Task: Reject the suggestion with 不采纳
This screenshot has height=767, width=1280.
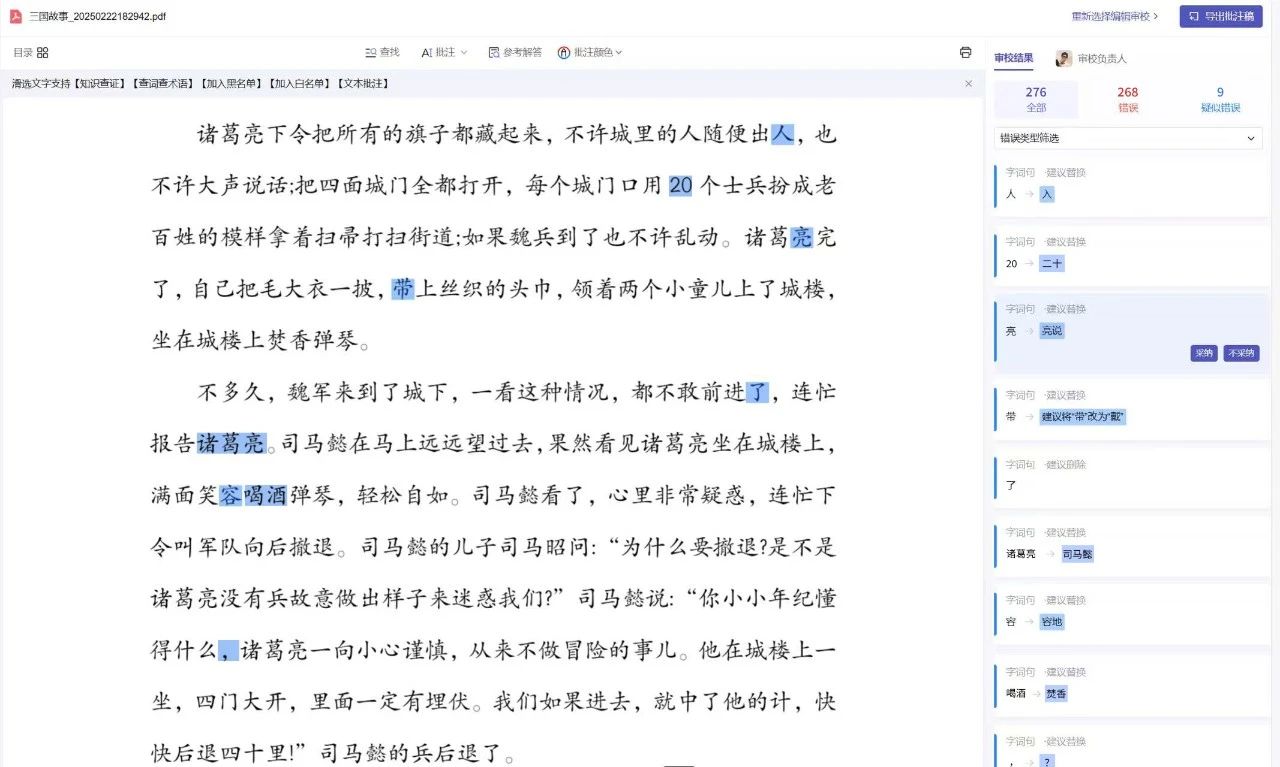Action: pos(1241,353)
